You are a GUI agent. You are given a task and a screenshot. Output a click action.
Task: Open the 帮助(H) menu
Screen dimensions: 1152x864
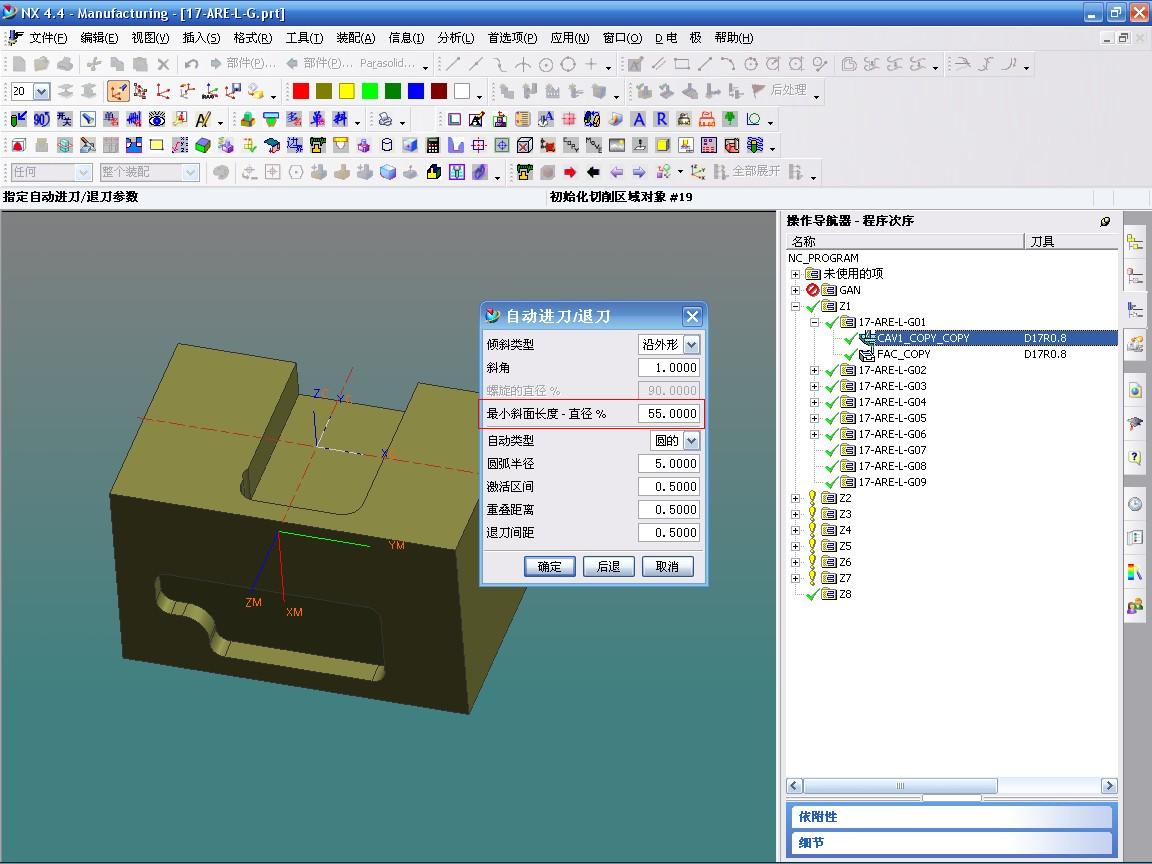[x=734, y=38]
